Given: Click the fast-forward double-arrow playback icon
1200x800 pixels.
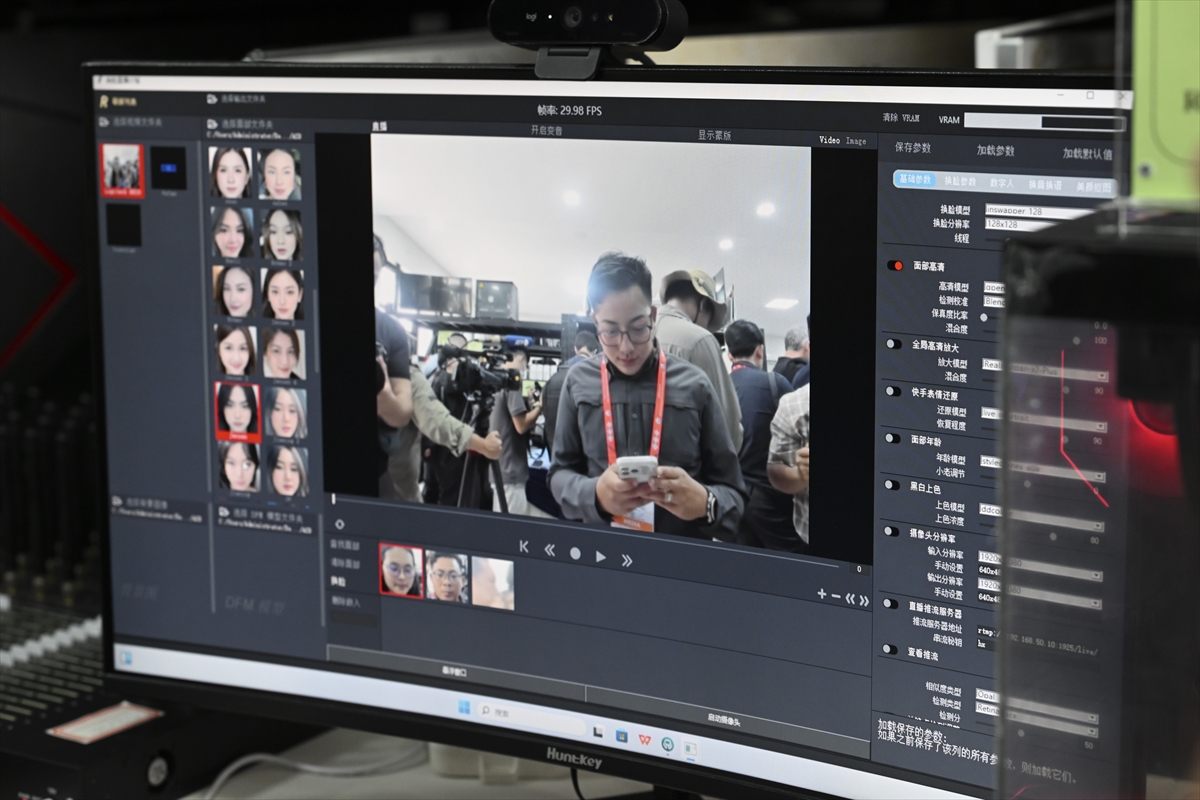Looking at the screenshot, I should (x=627, y=560).
